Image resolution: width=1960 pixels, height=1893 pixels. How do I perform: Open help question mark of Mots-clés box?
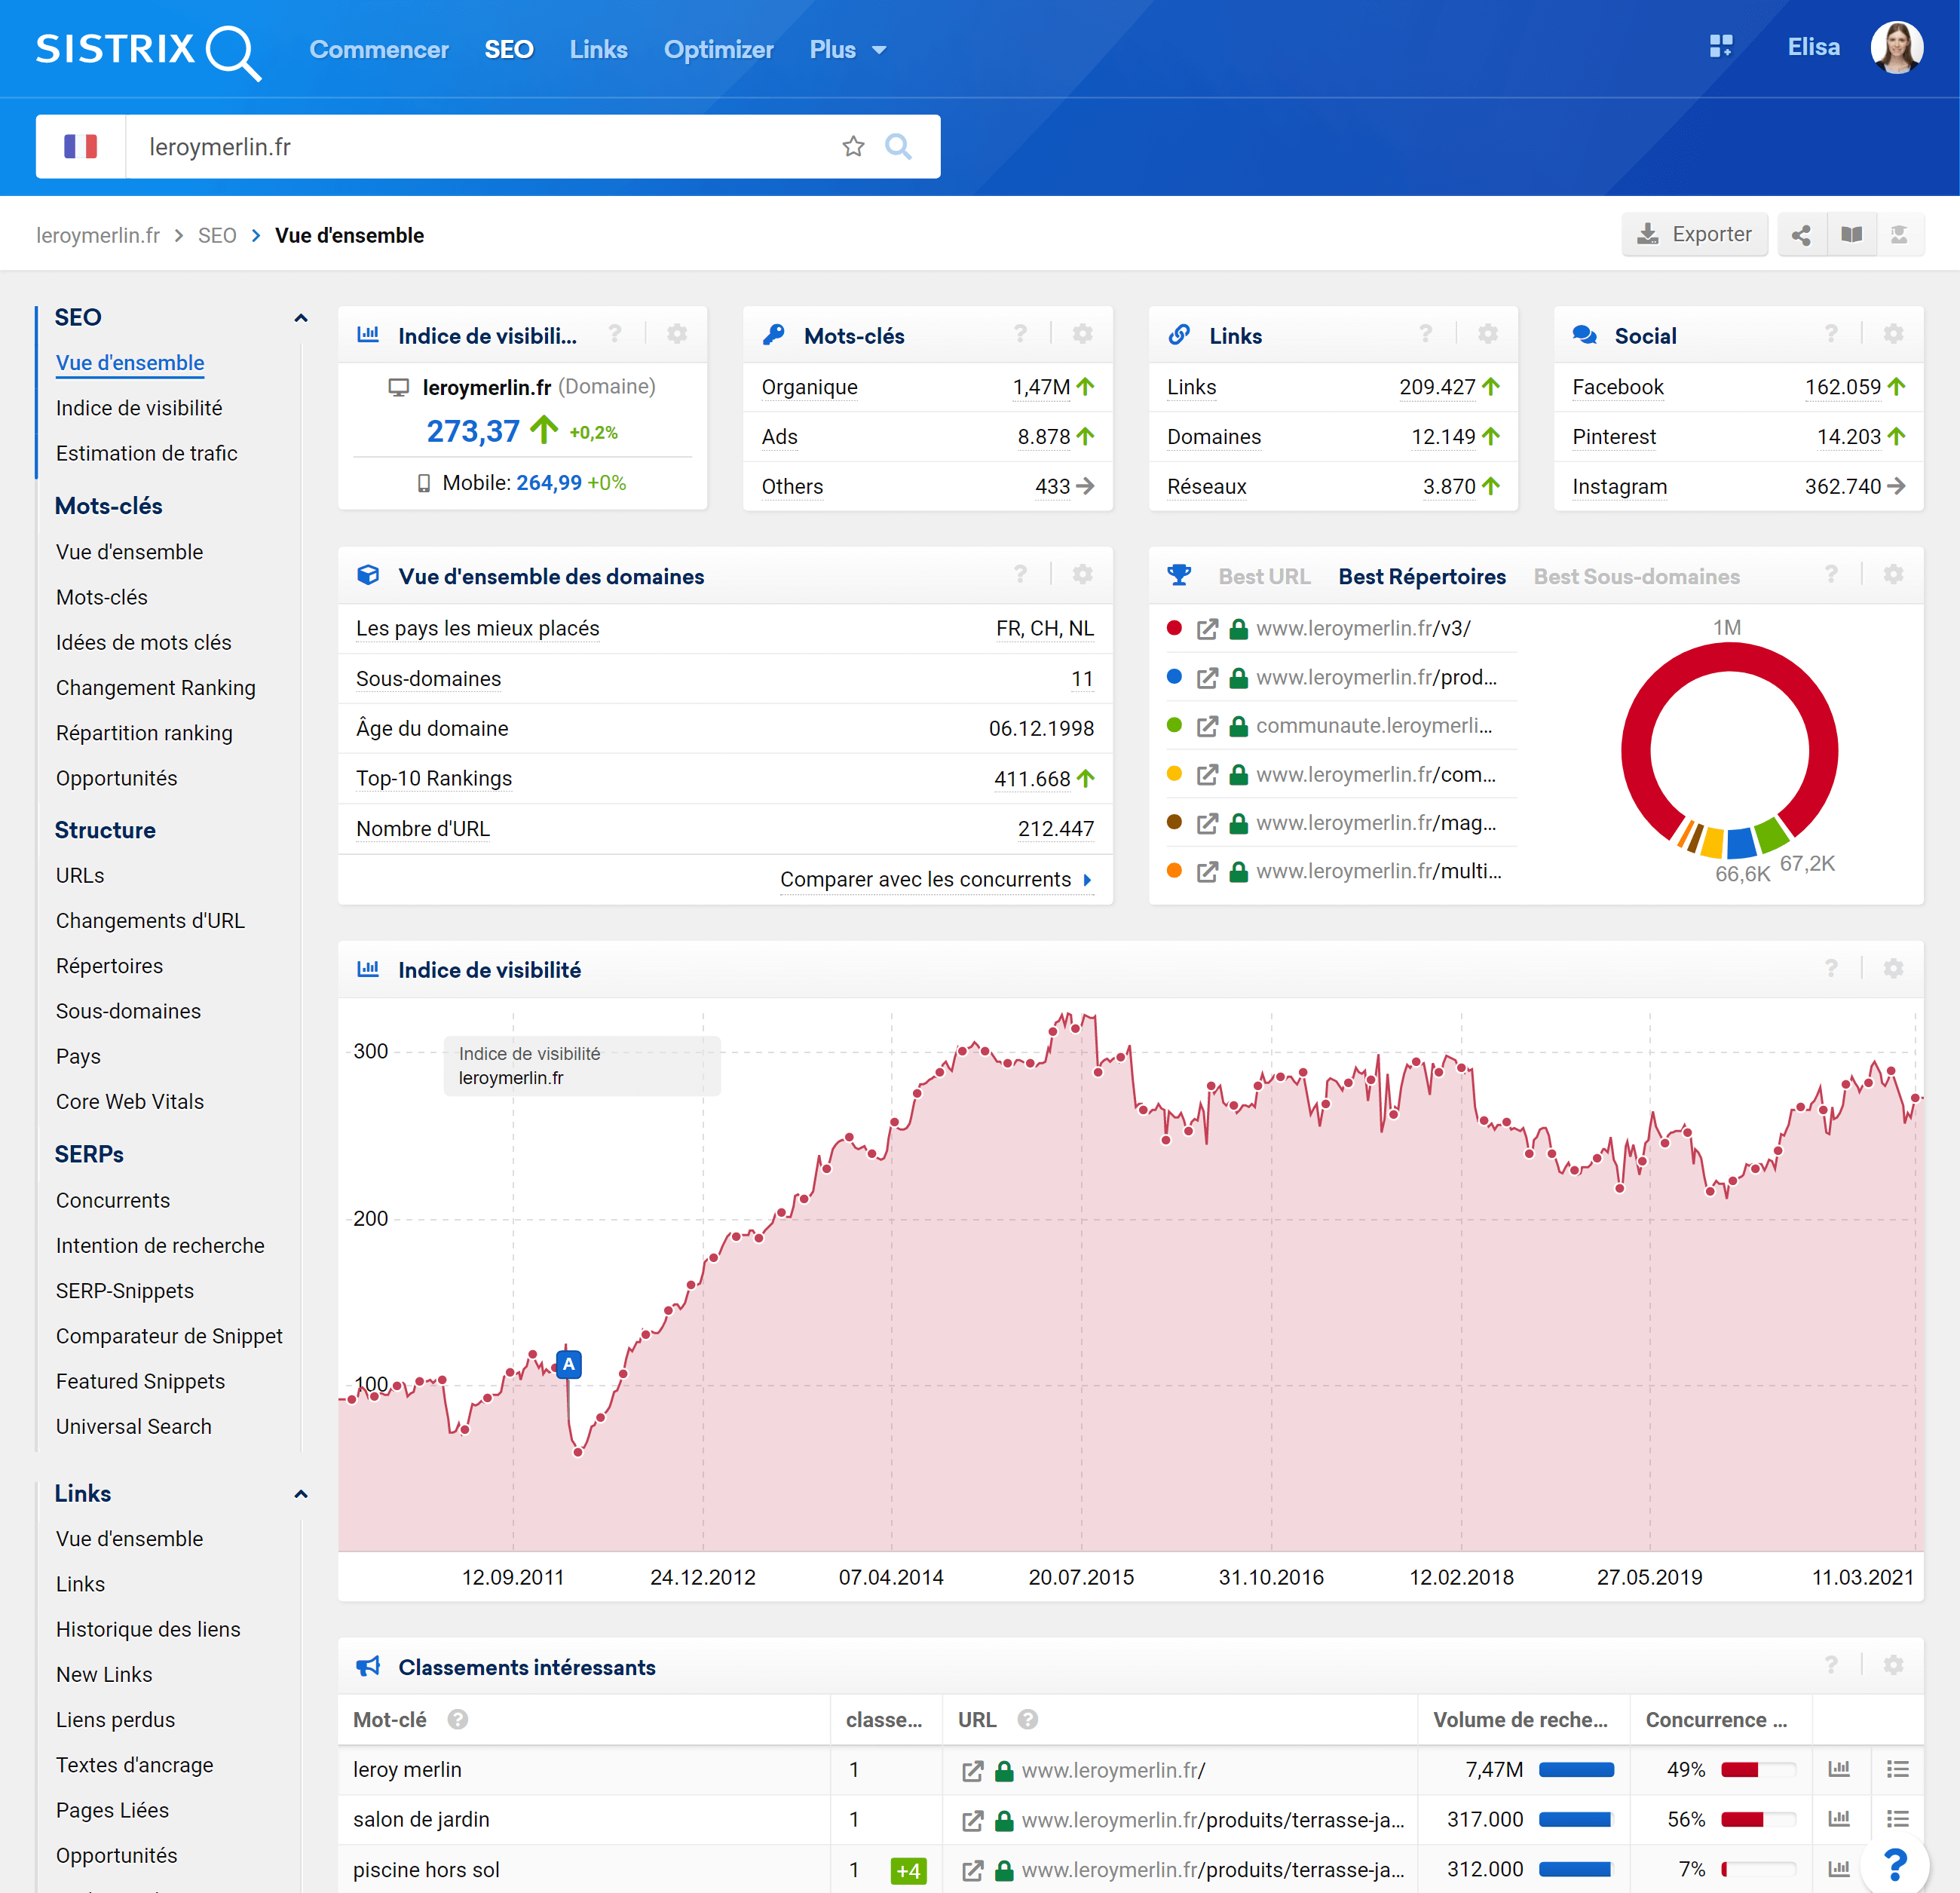(x=1020, y=334)
